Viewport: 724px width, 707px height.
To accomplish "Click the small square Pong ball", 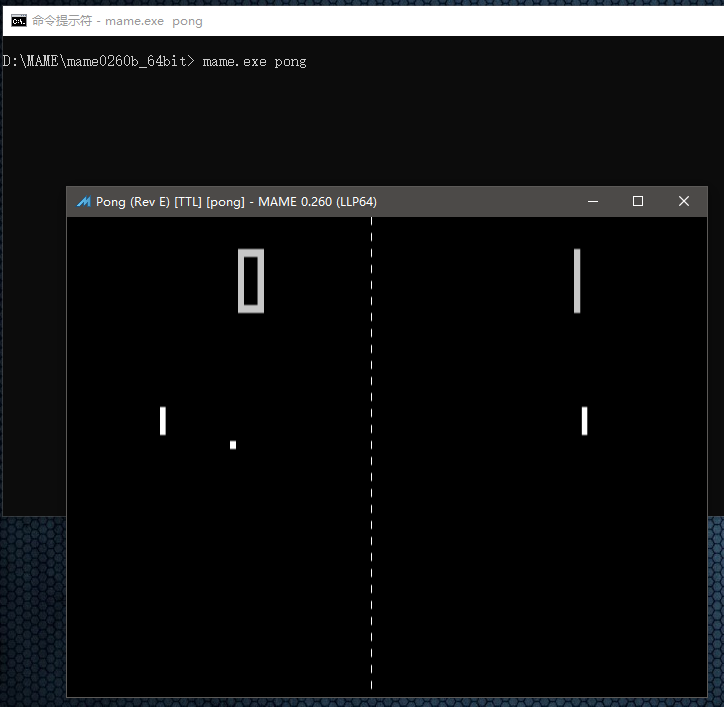I will click(233, 445).
